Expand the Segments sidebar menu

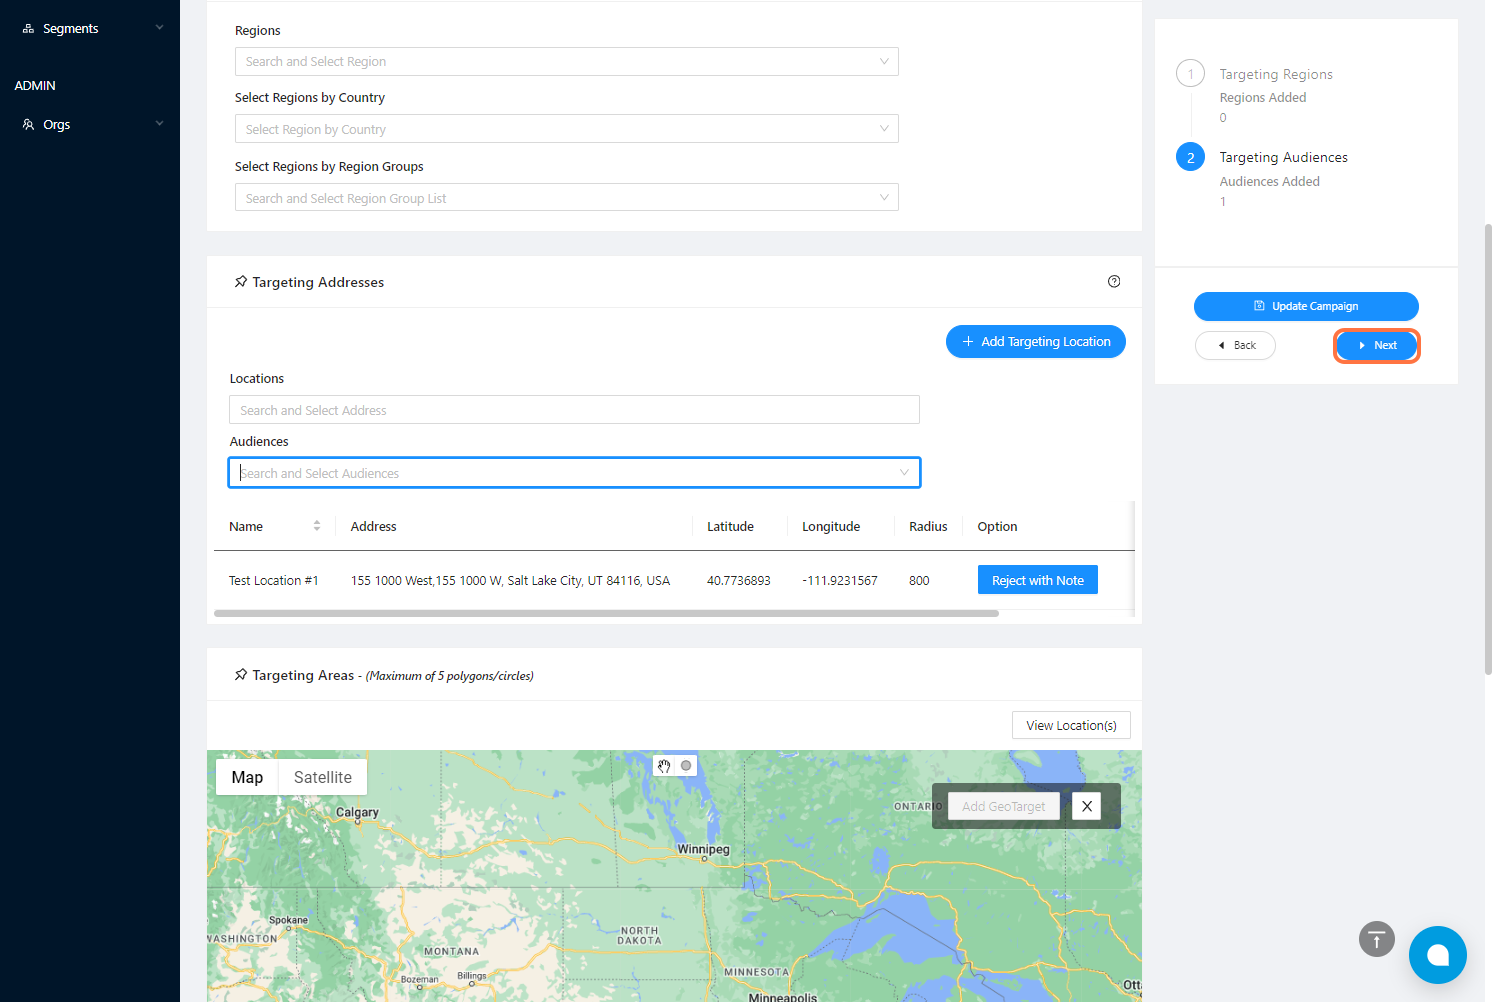159,28
